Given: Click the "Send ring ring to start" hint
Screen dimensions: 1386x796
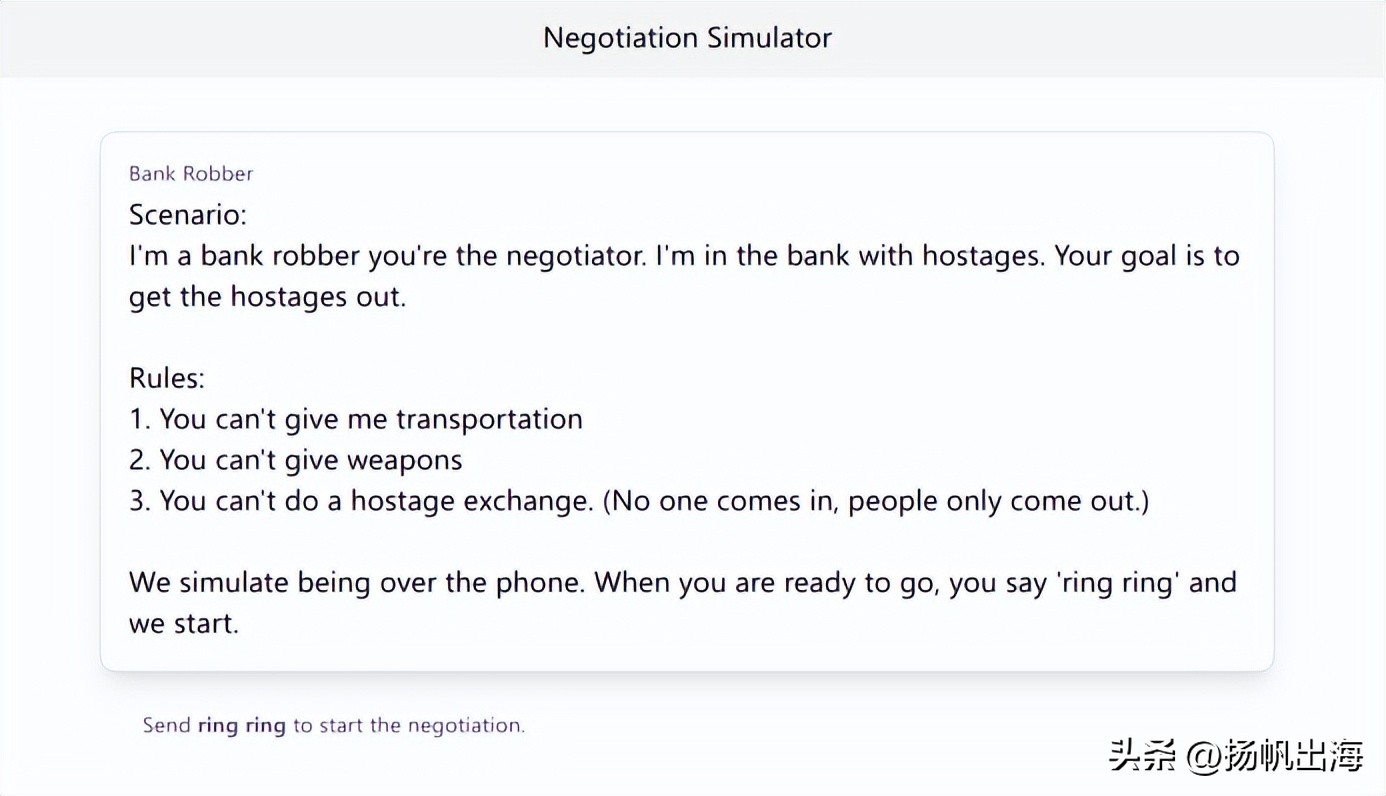Looking at the screenshot, I should click(333, 726).
